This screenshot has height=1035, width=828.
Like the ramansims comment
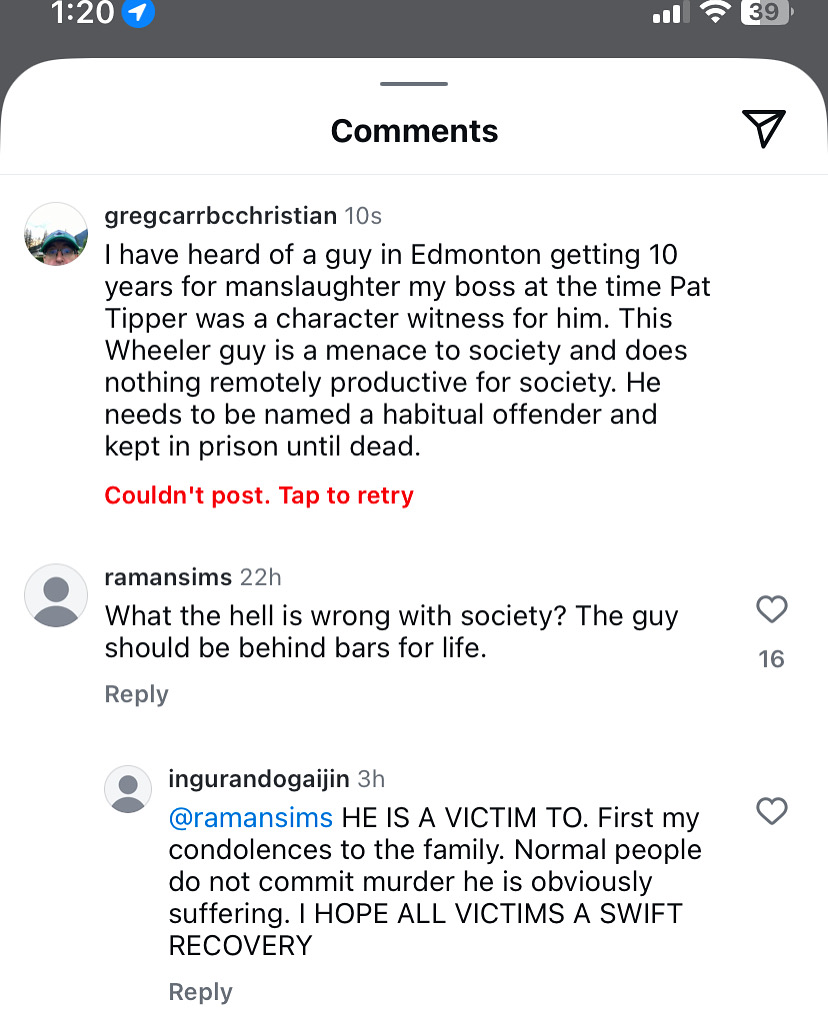pos(771,609)
